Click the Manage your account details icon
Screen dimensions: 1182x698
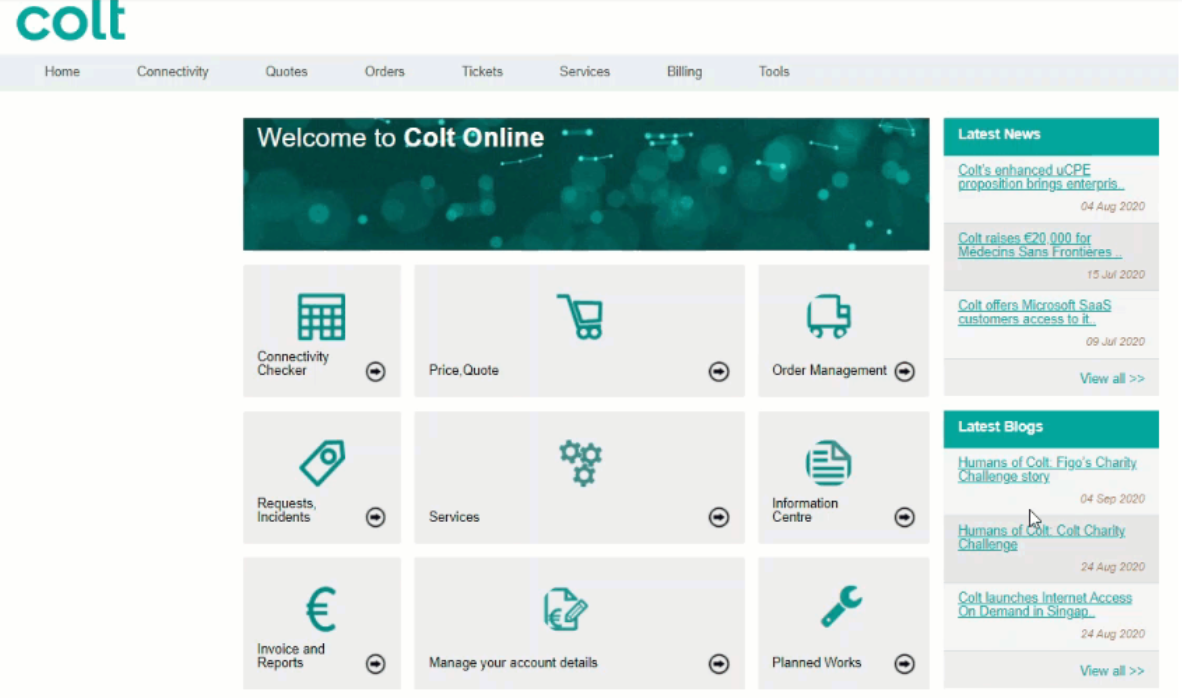pyautogui.click(x=565, y=609)
